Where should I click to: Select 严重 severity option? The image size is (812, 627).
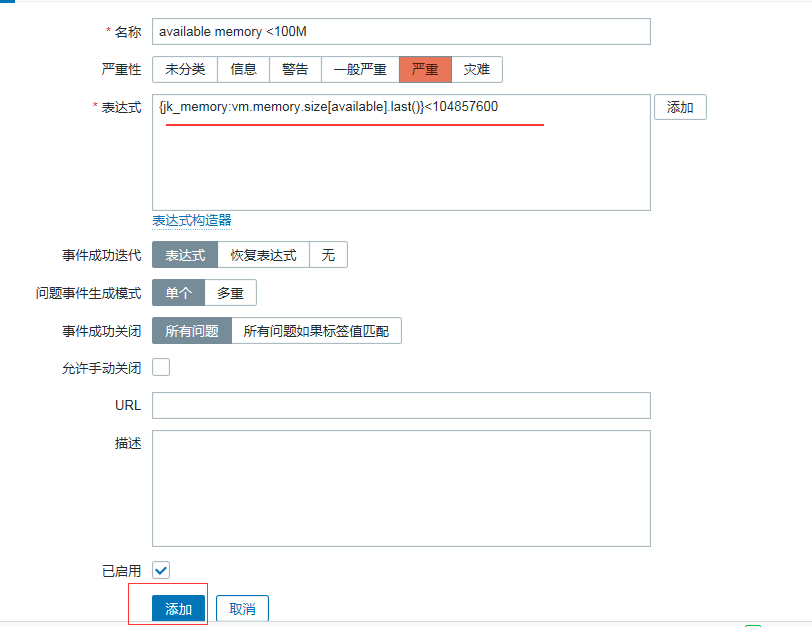click(425, 69)
